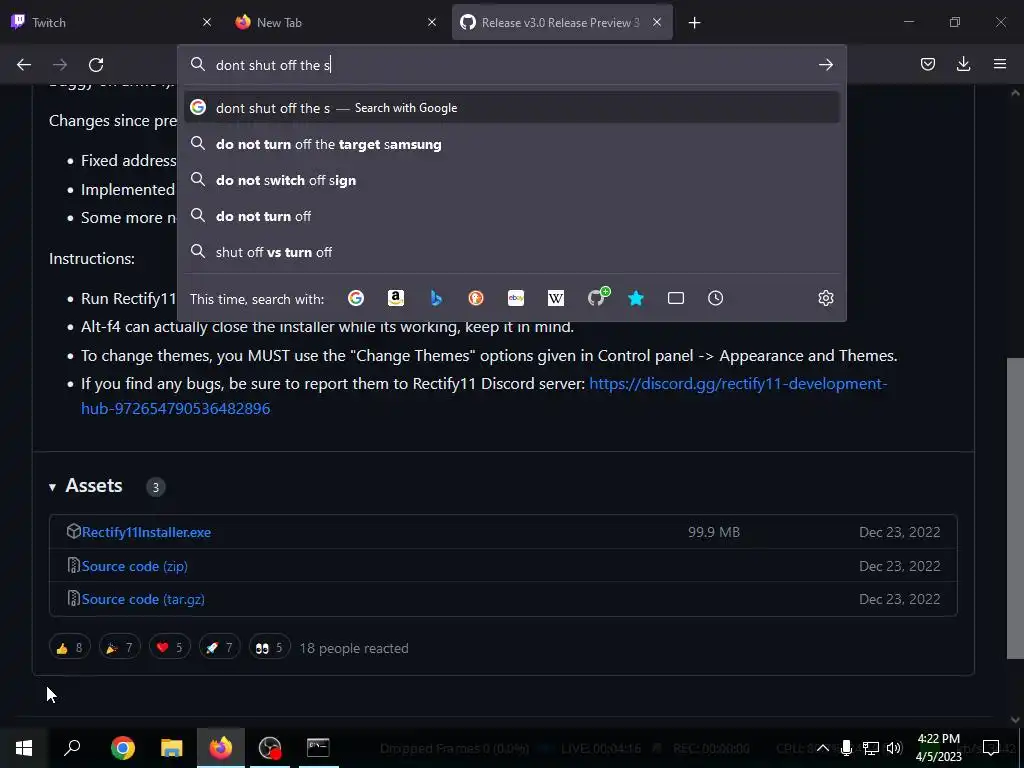
Task: Search this time with eBay
Action: [516, 298]
